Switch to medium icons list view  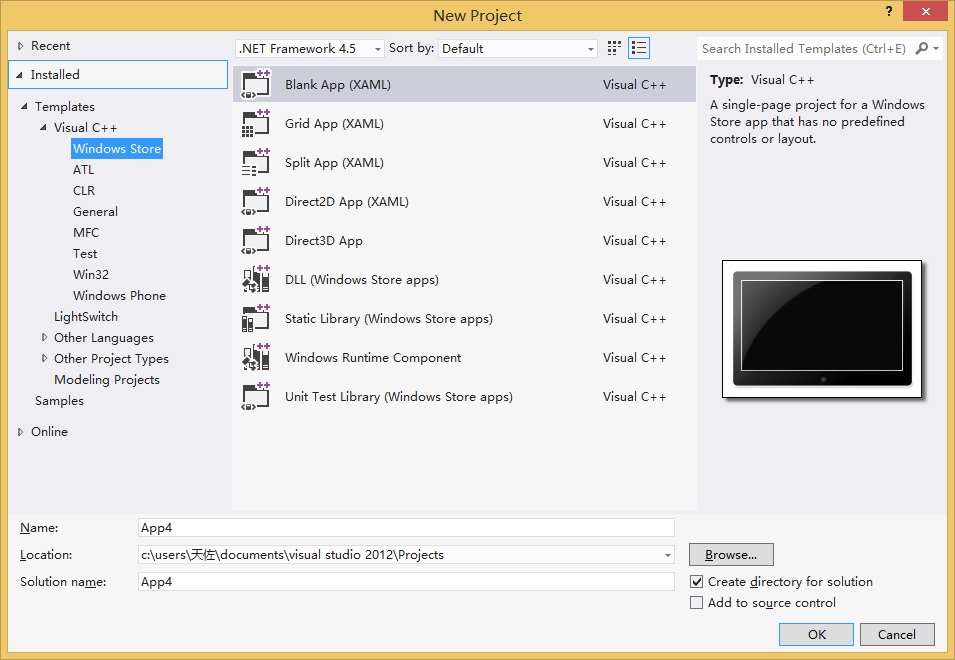pyautogui.click(x=639, y=48)
